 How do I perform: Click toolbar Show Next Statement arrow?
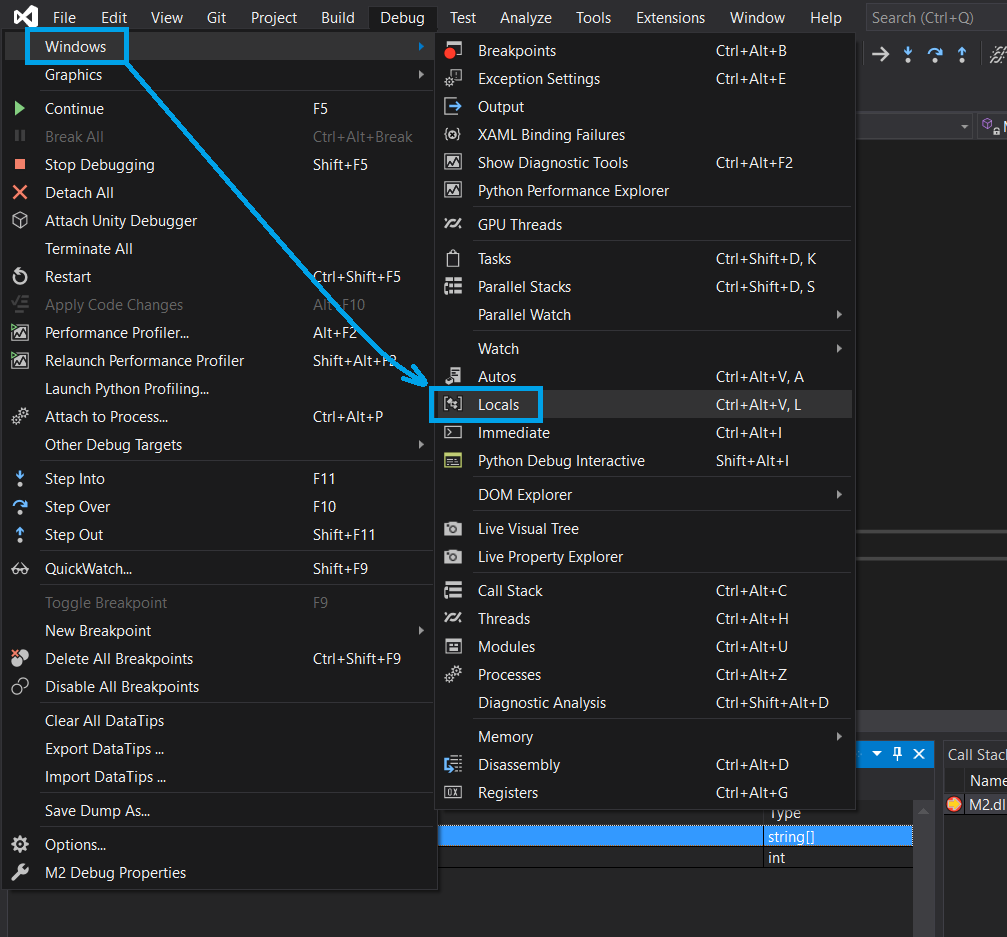pyautogui.click(x=880, y=55)
